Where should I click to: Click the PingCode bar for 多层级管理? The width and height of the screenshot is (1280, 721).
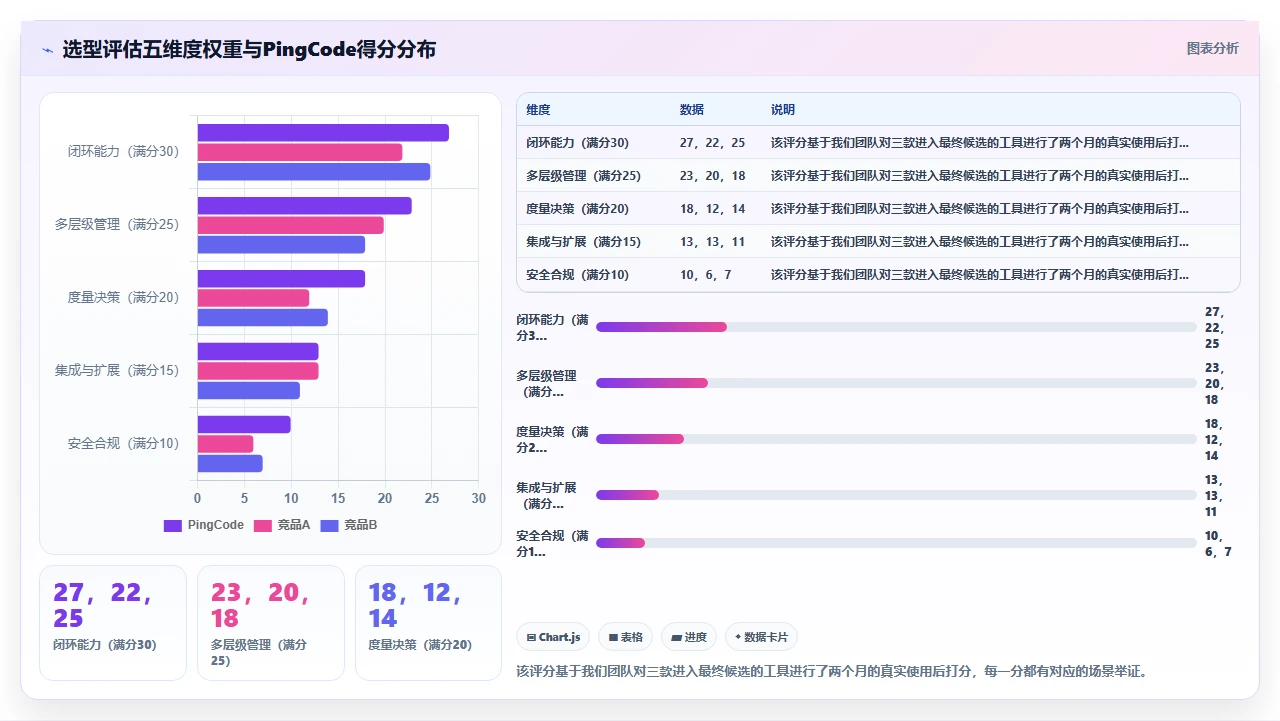tap(304, 206)
